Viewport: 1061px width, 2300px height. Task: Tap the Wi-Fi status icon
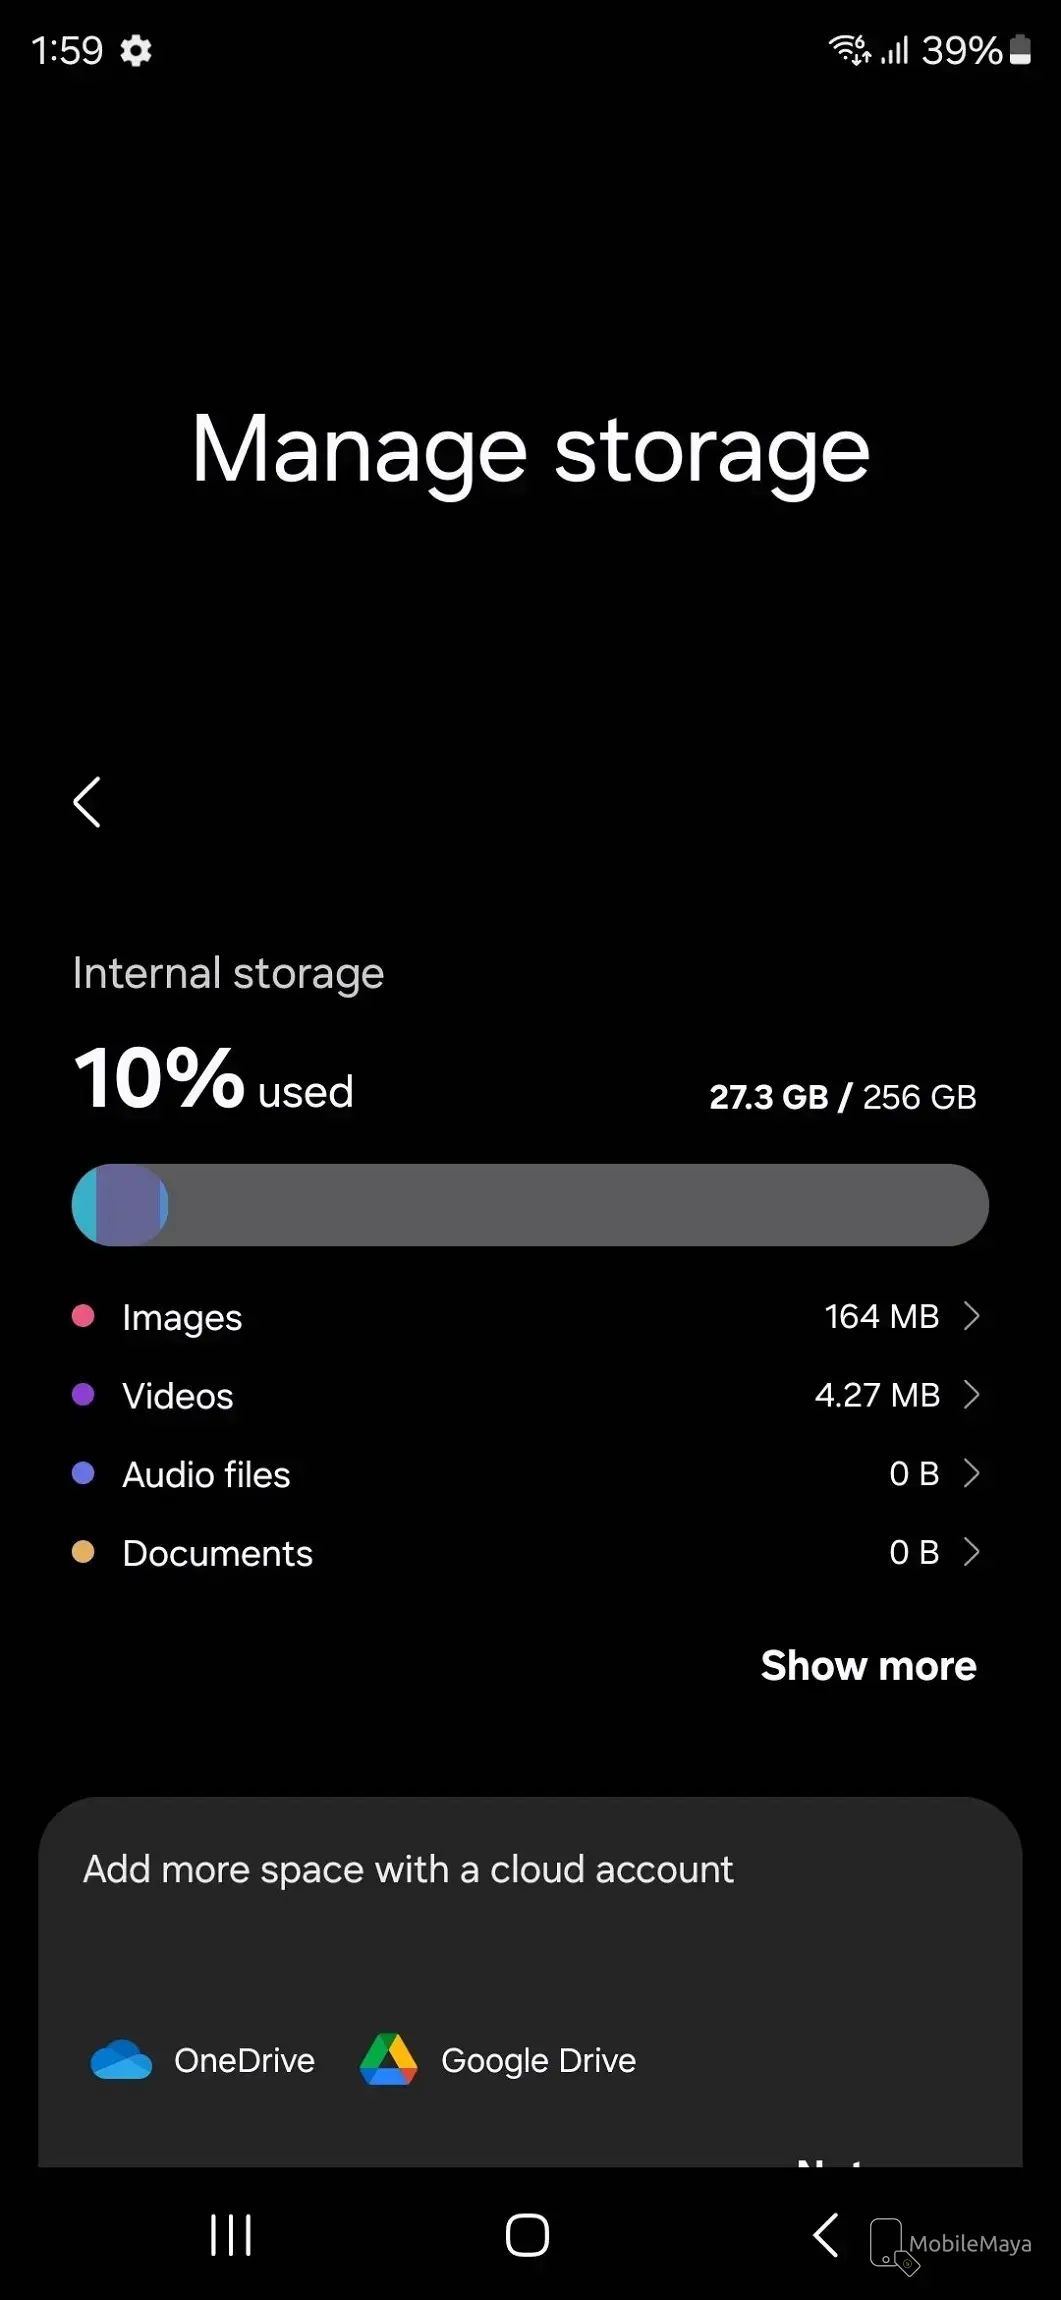[x=849, y=49]
